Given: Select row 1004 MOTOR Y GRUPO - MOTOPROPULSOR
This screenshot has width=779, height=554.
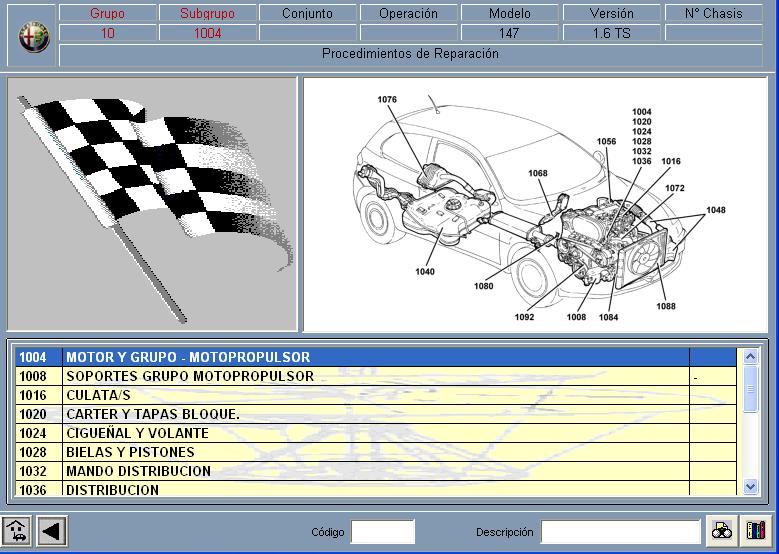Looking at the screenshot, I should 375,357.
